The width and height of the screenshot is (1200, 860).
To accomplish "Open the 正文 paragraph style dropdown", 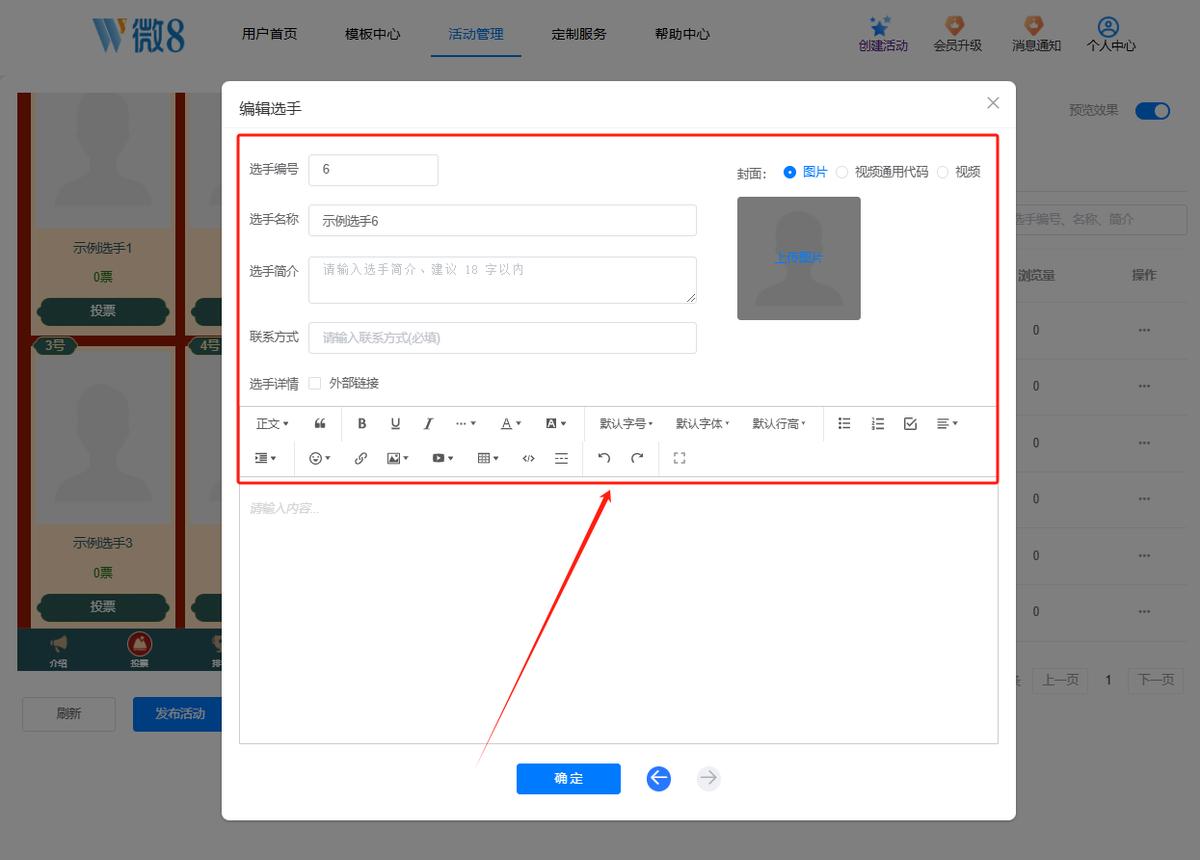I will (x=272, y=424).
